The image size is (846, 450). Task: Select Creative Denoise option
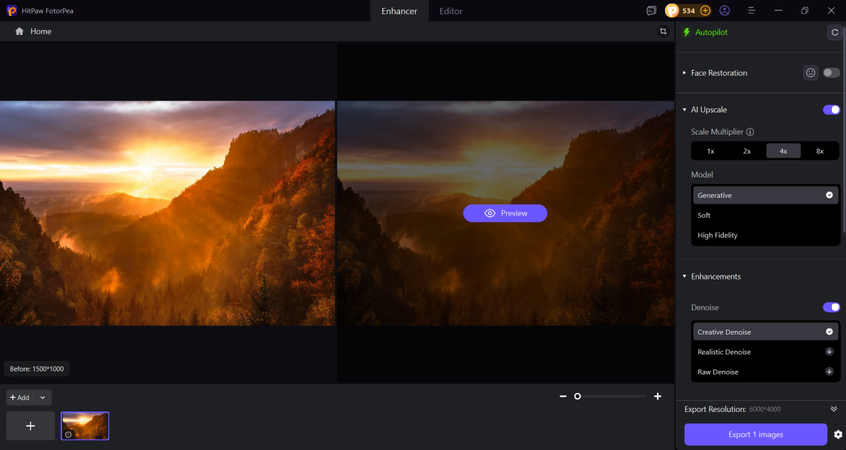click(765, 332)
